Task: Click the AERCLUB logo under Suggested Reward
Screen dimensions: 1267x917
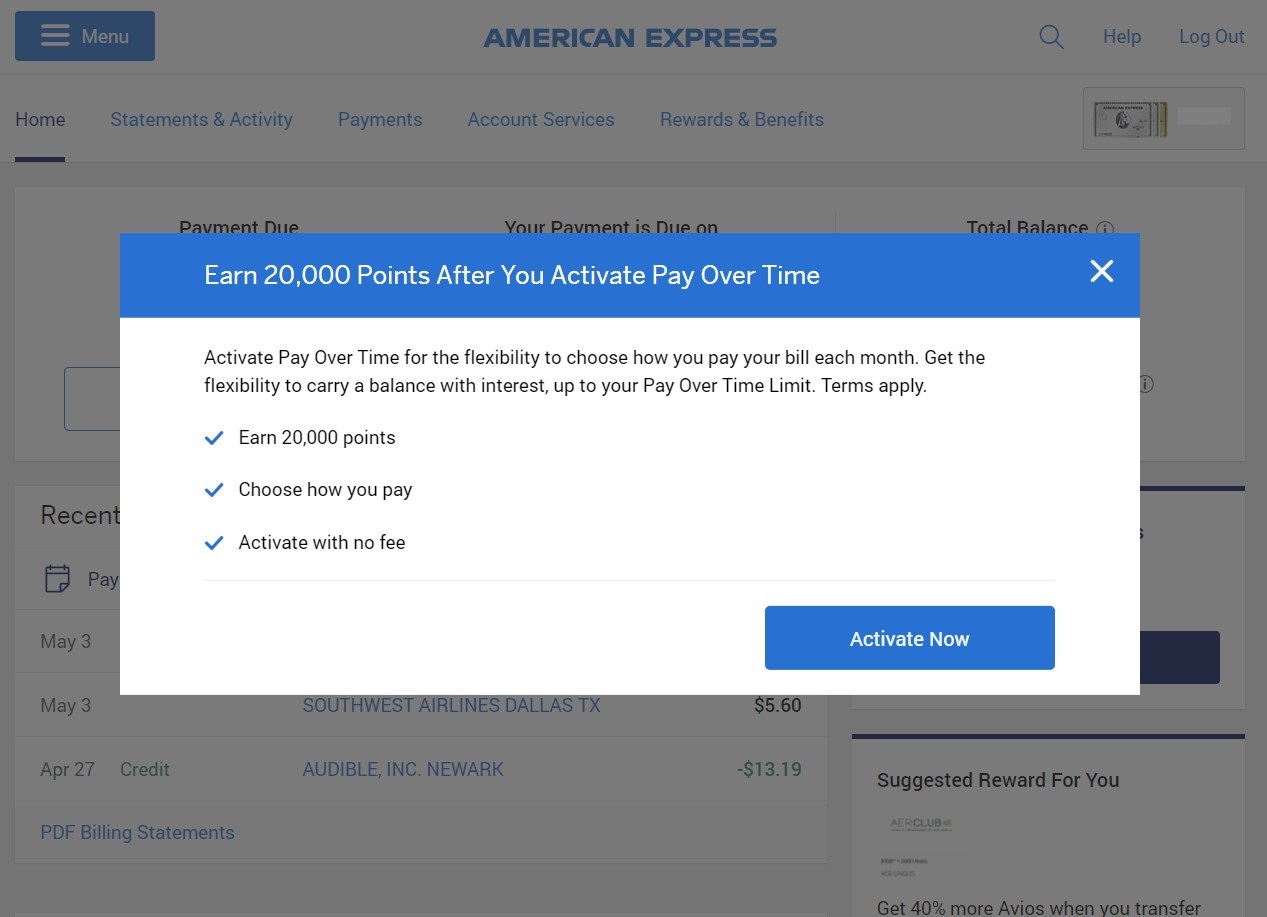Action: point(922,822)
